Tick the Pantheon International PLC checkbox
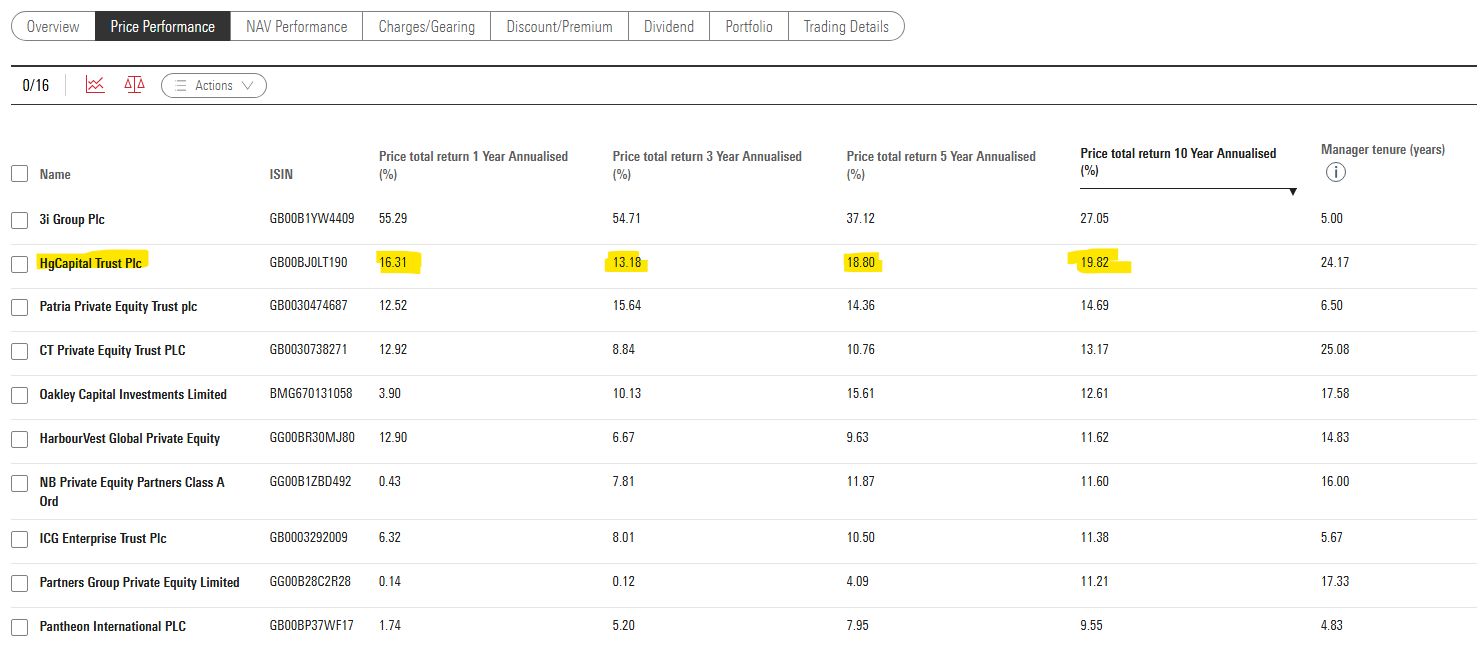This screenshot has height=650, width=1483. tap(19, 627)
